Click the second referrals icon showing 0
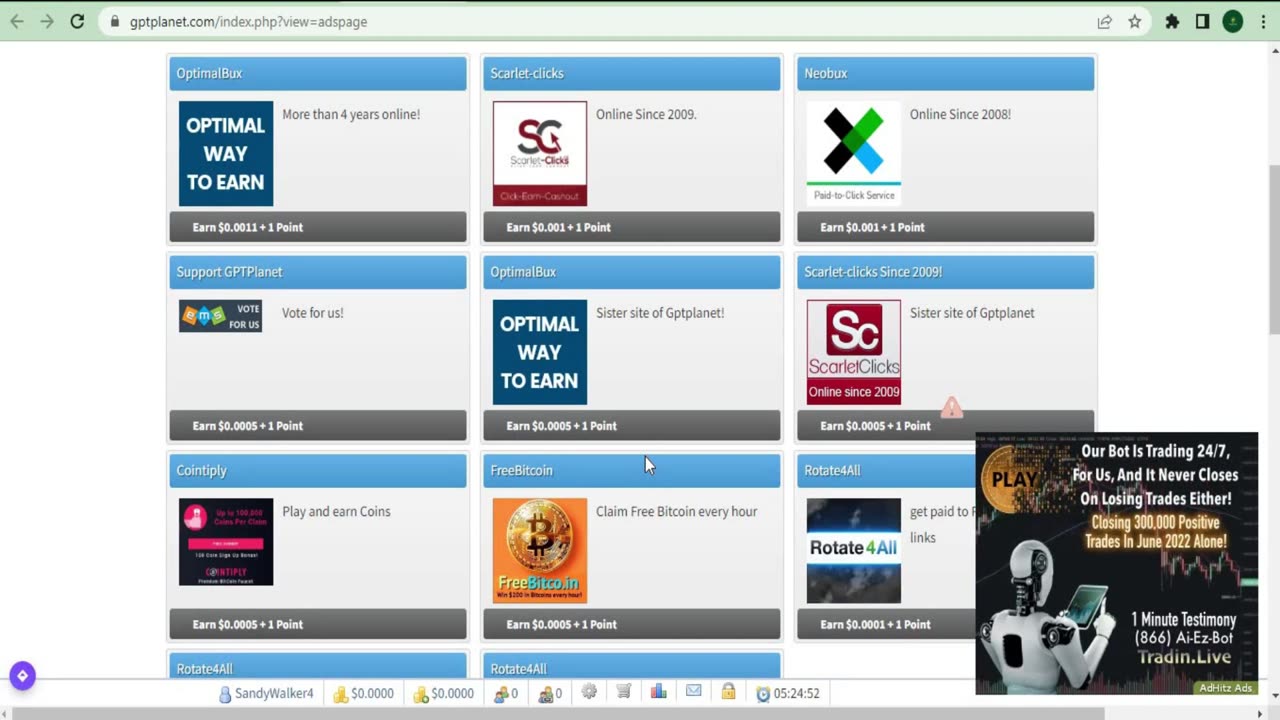 click(x=545, y=693)
